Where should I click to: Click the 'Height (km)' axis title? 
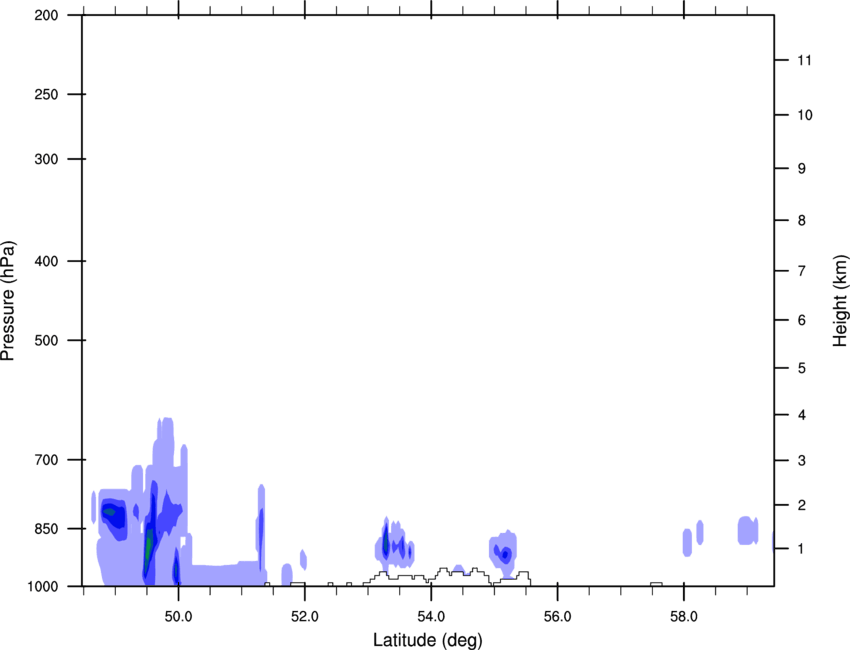840,300
